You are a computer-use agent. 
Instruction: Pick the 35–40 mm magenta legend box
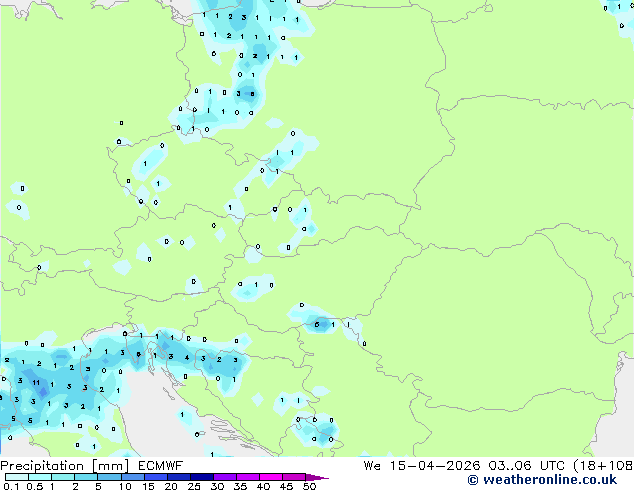[x=248, y=477]
